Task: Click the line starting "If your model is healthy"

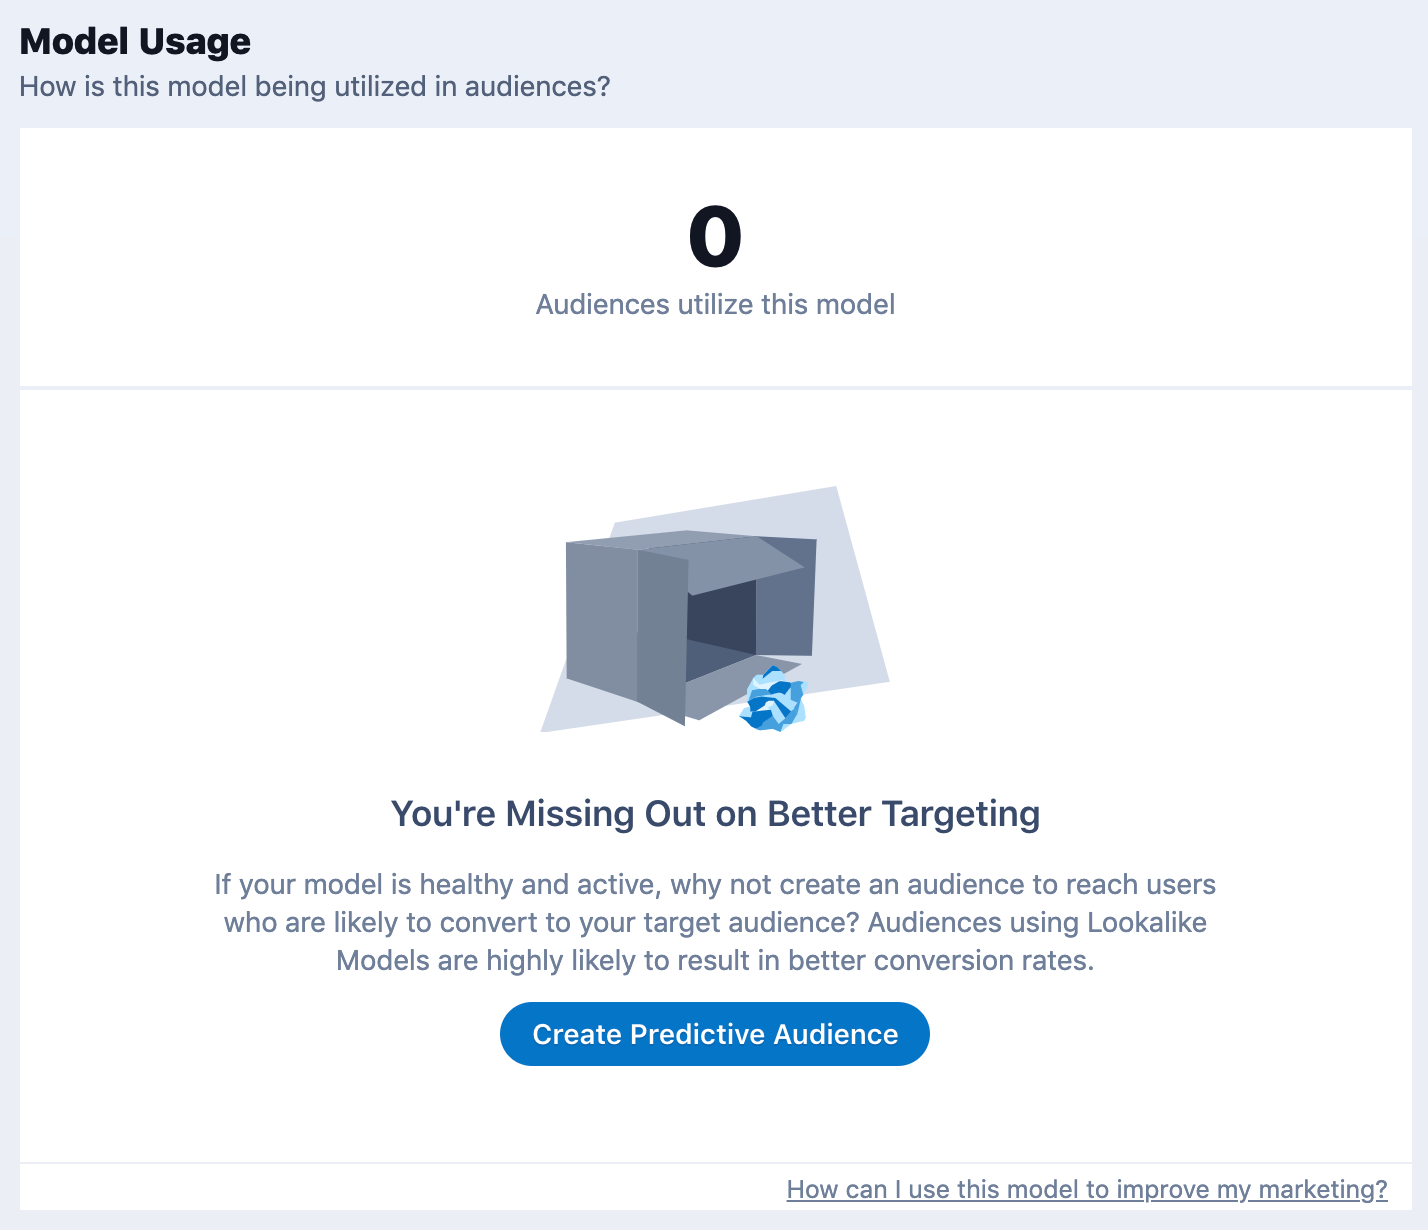Action: pyautogui.click(x=714, y=885)
